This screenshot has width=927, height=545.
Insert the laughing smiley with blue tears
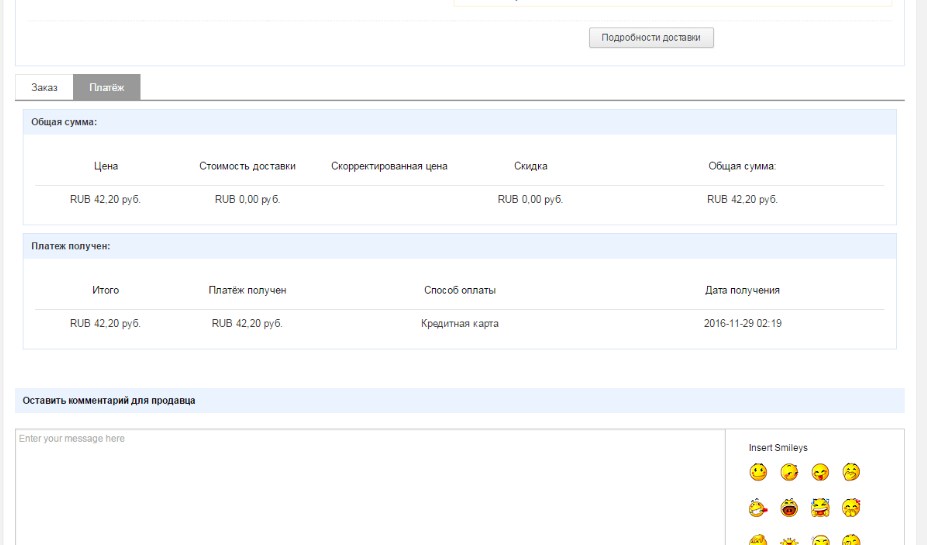pyautogui.click(x=820, y=508)
